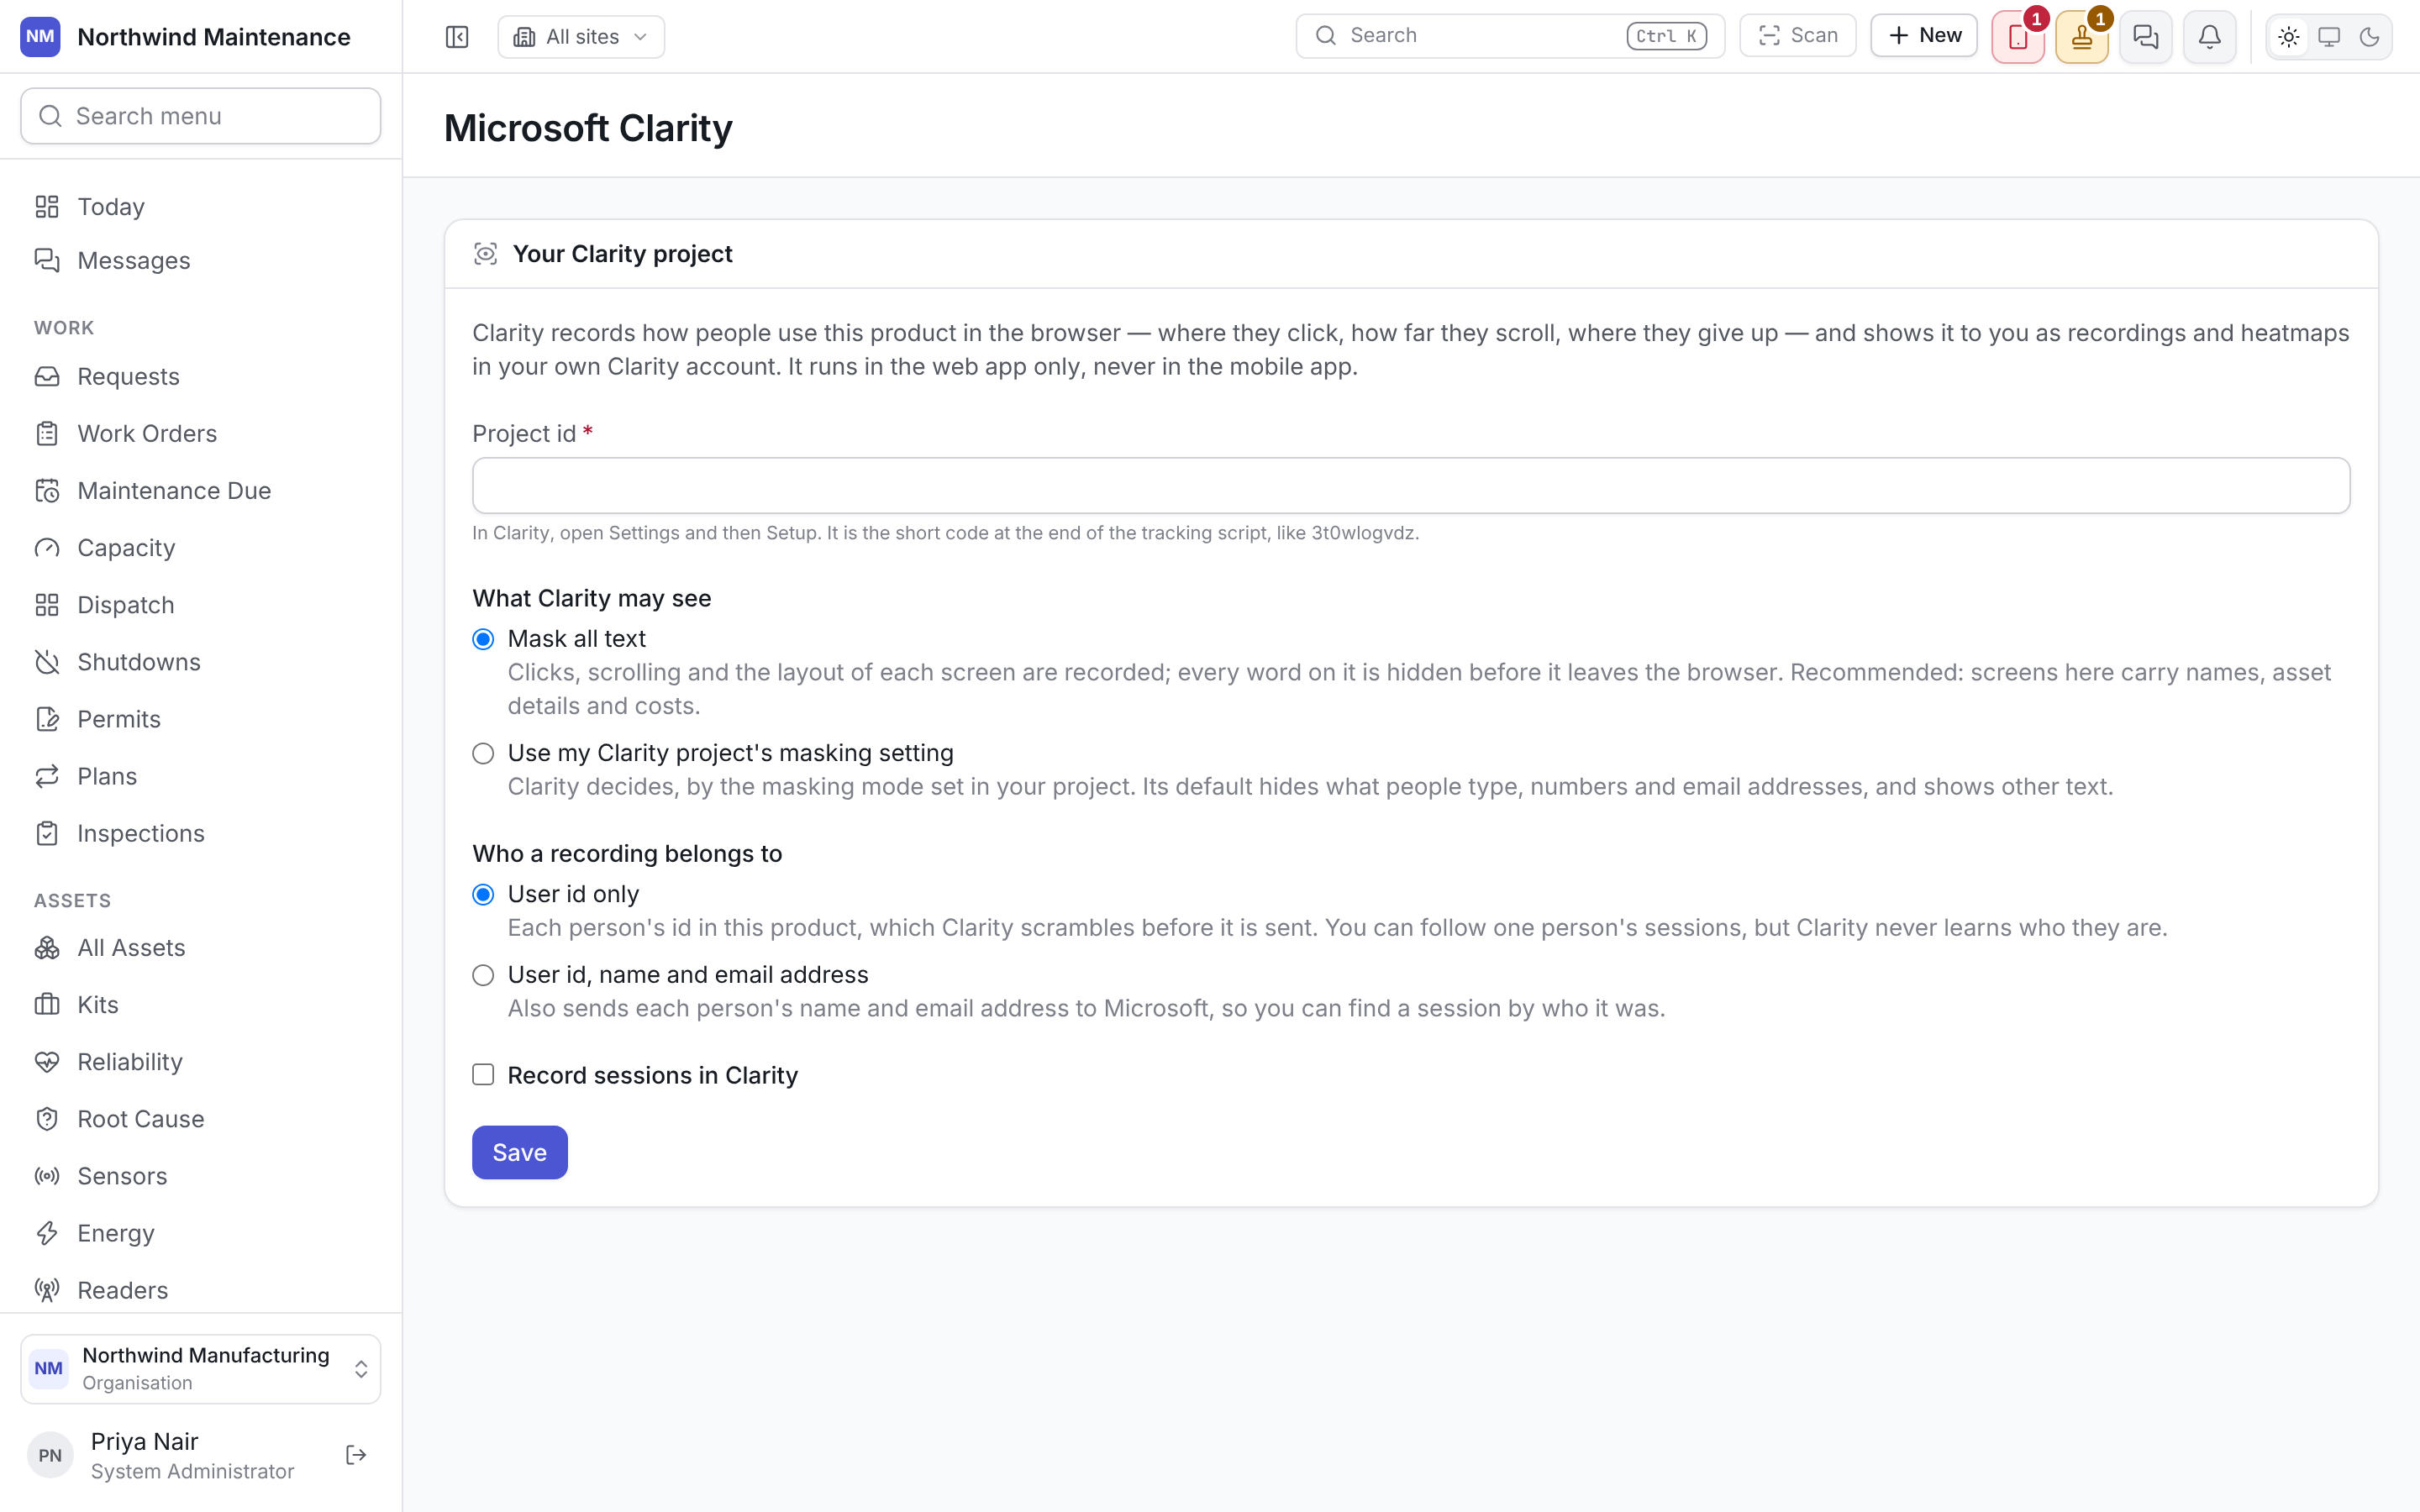2420x1512 pixels.
Task: Expand the Northwind Manufacturing organisation switcher
Action: (201, 1369)
